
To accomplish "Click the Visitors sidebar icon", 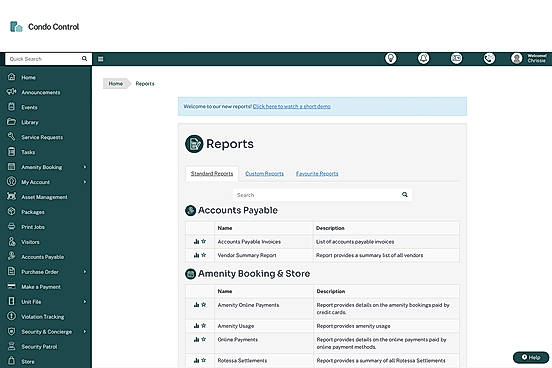I will click(x=12, y=241).
